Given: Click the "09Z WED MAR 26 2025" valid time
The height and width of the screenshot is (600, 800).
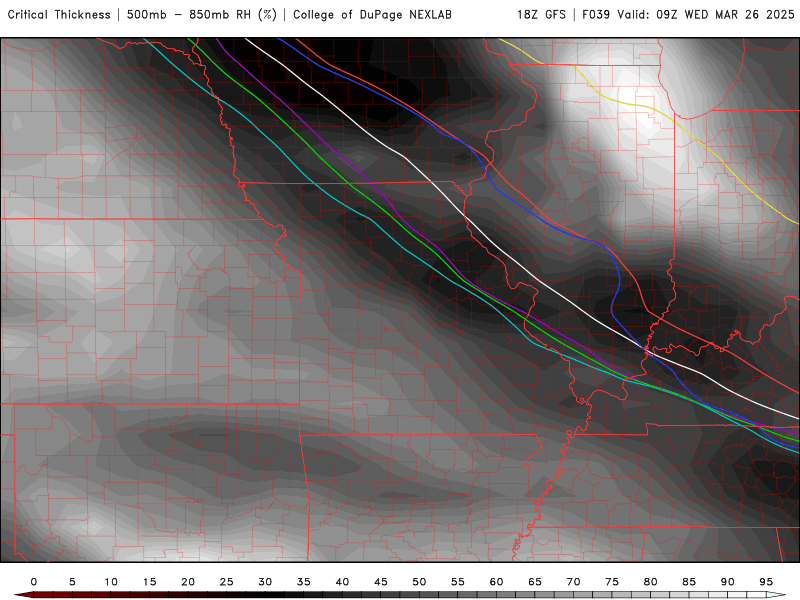Looking at the screenshot, I should click(x=726, y=15).
